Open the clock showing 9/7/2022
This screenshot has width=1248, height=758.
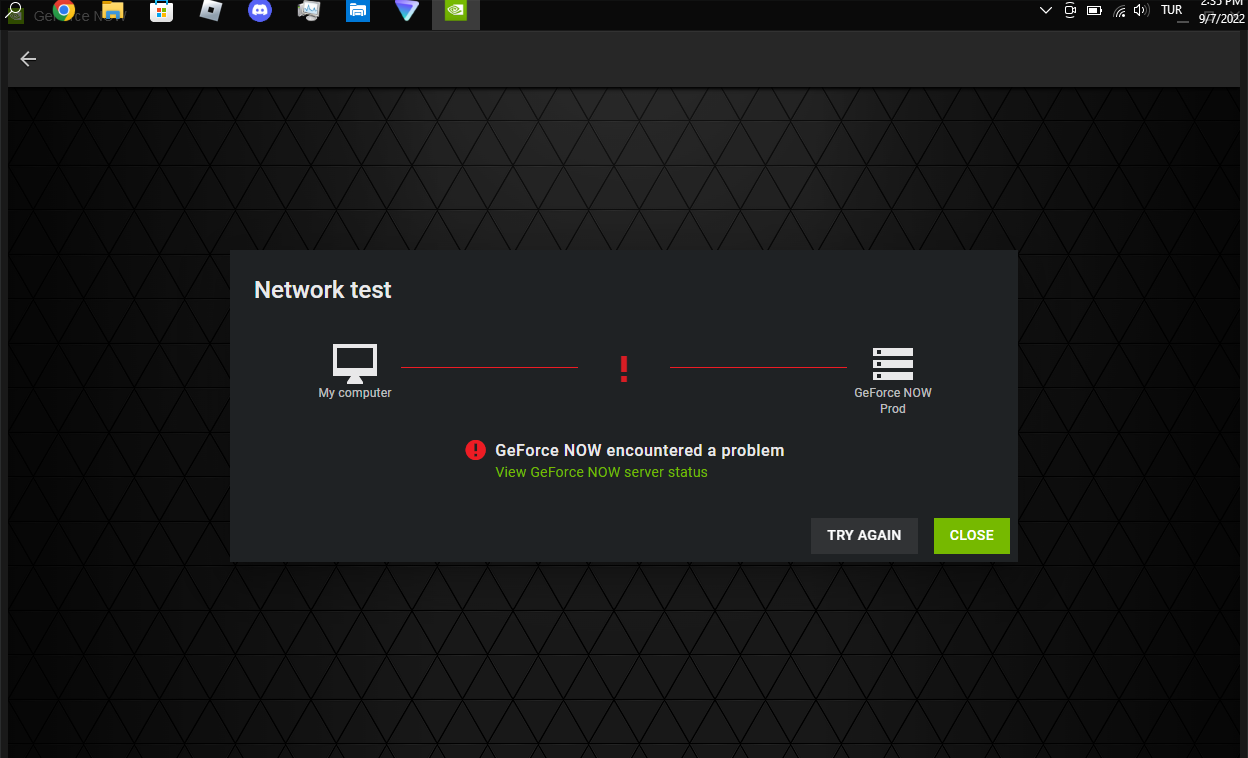(x=1220, y=10)
